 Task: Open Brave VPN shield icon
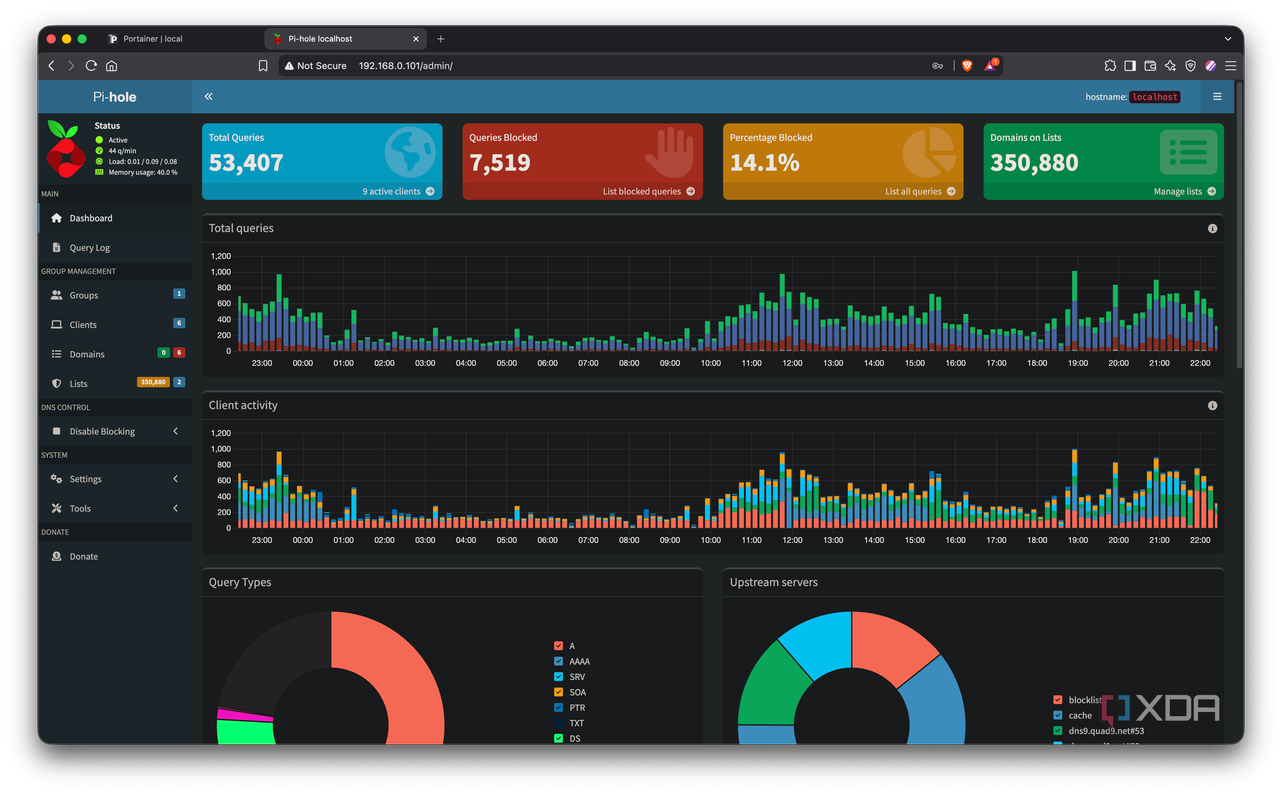pyautogui.click(x=1190, y=66)
